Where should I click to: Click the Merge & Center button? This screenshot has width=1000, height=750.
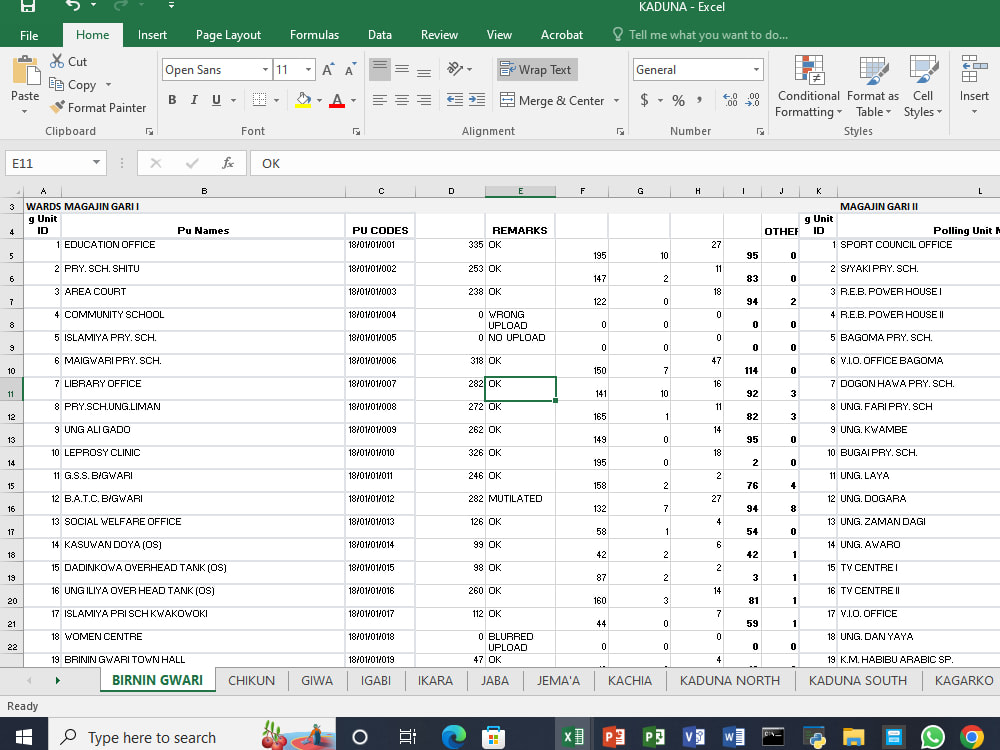pyautogui.click(x=552, y=100)
